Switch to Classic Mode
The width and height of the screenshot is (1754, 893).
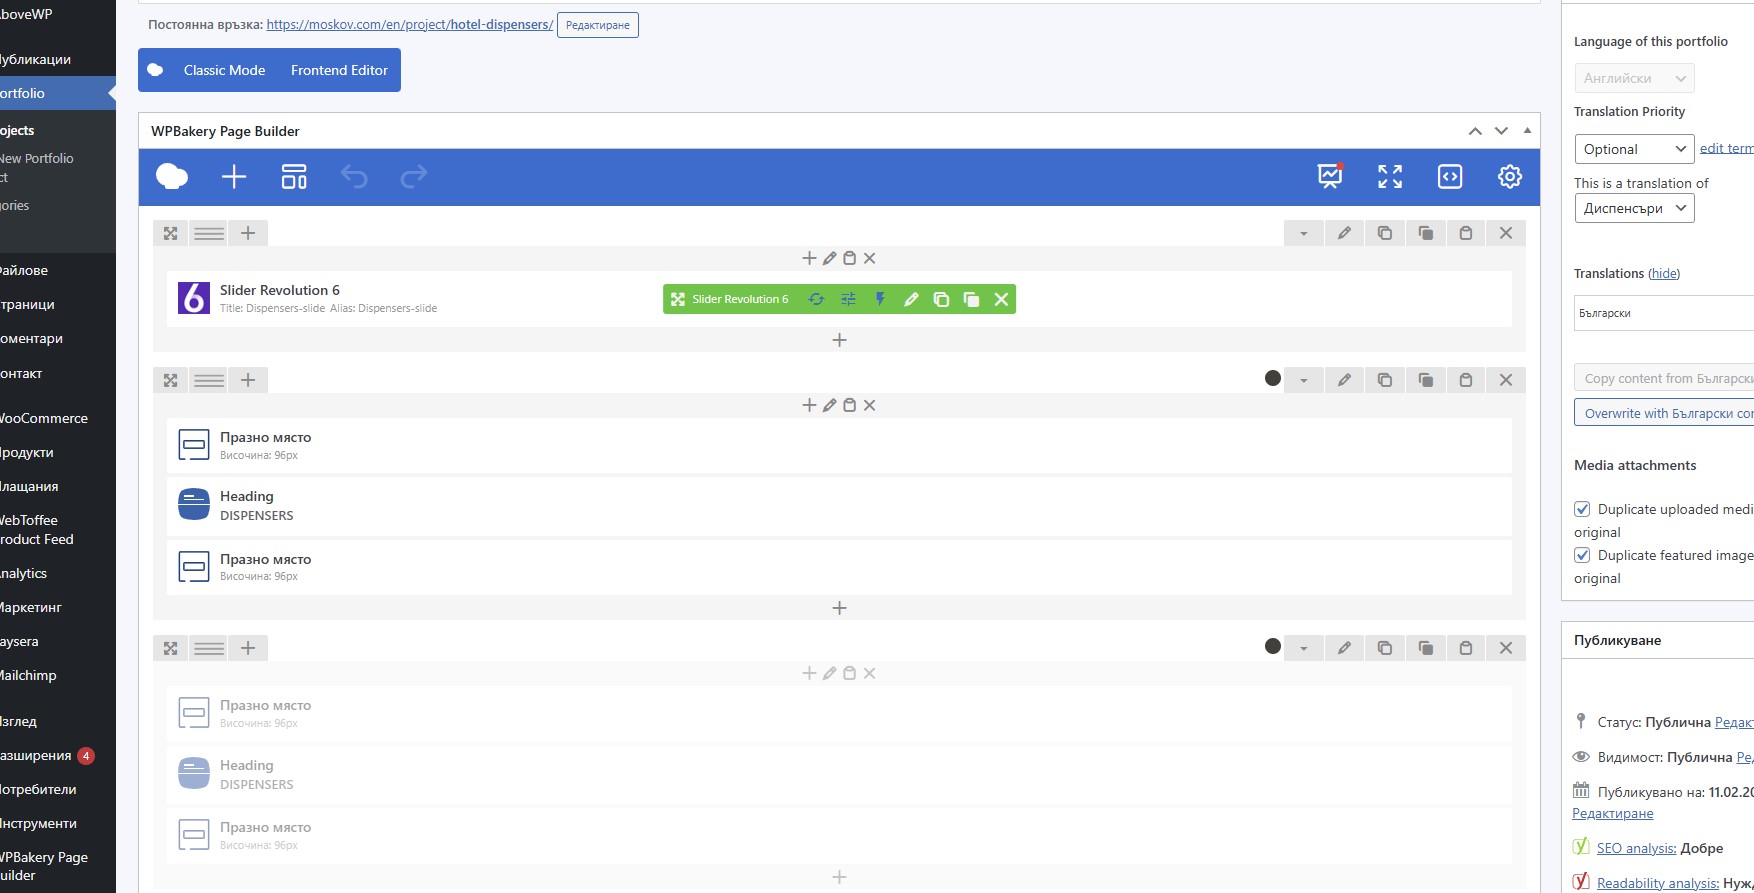(224, 70)
